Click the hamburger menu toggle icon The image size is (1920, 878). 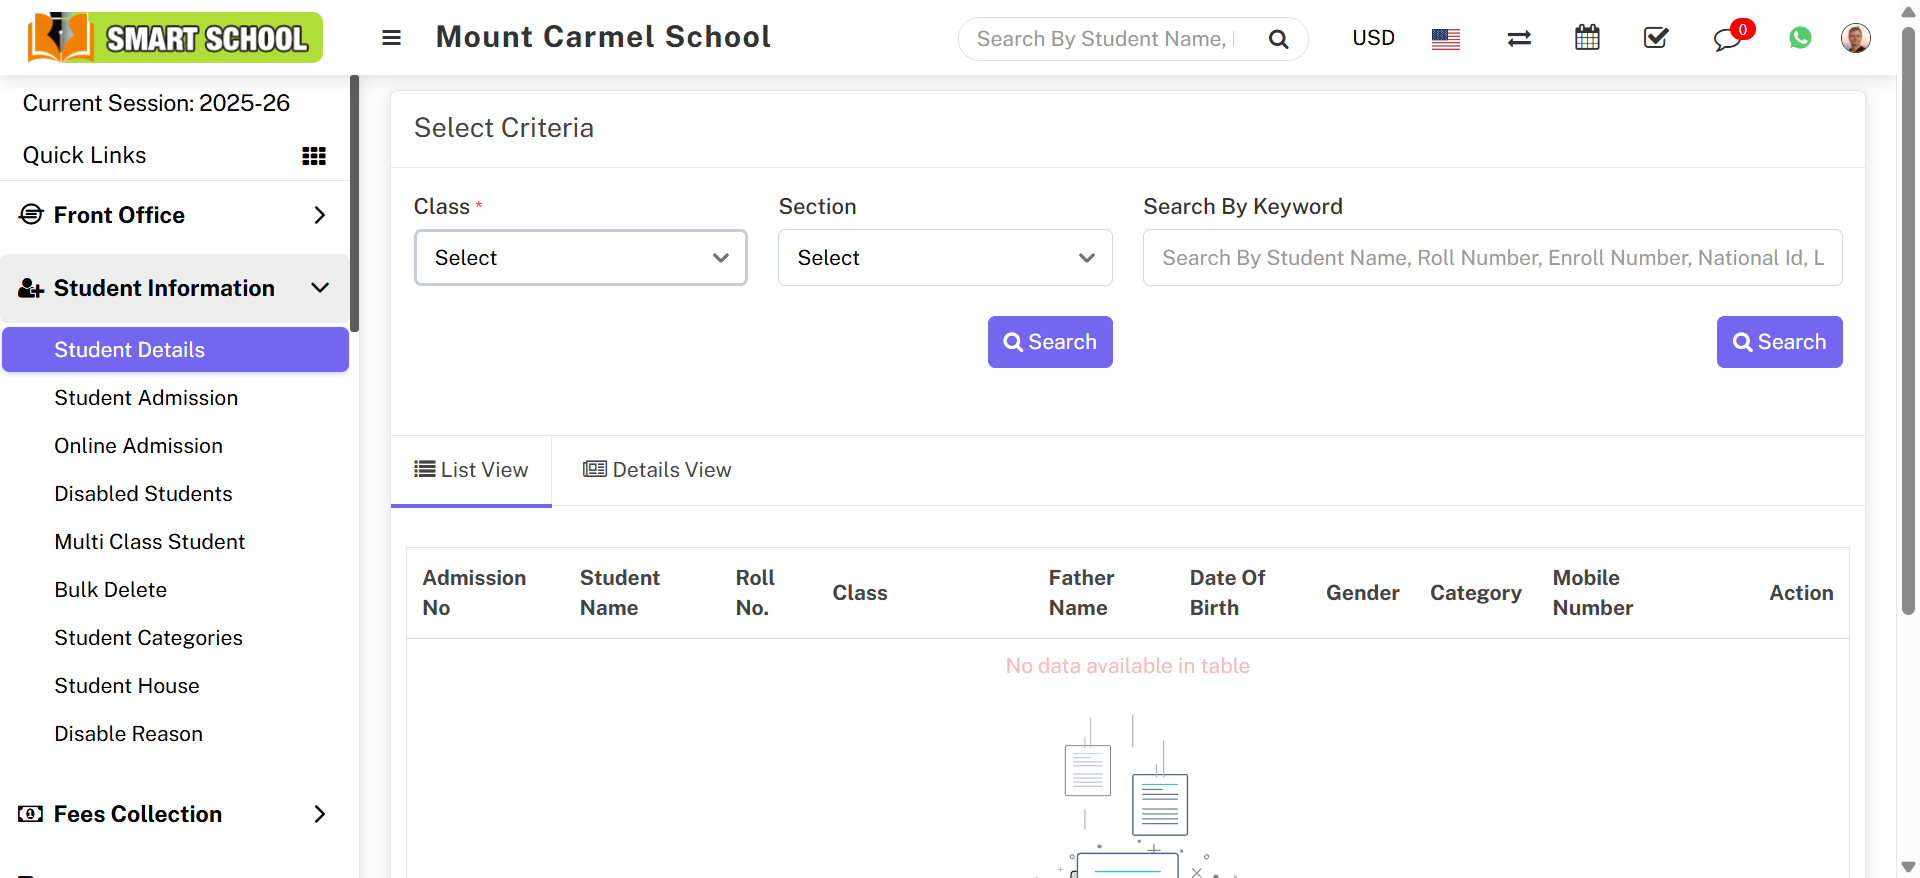(391, 38)
